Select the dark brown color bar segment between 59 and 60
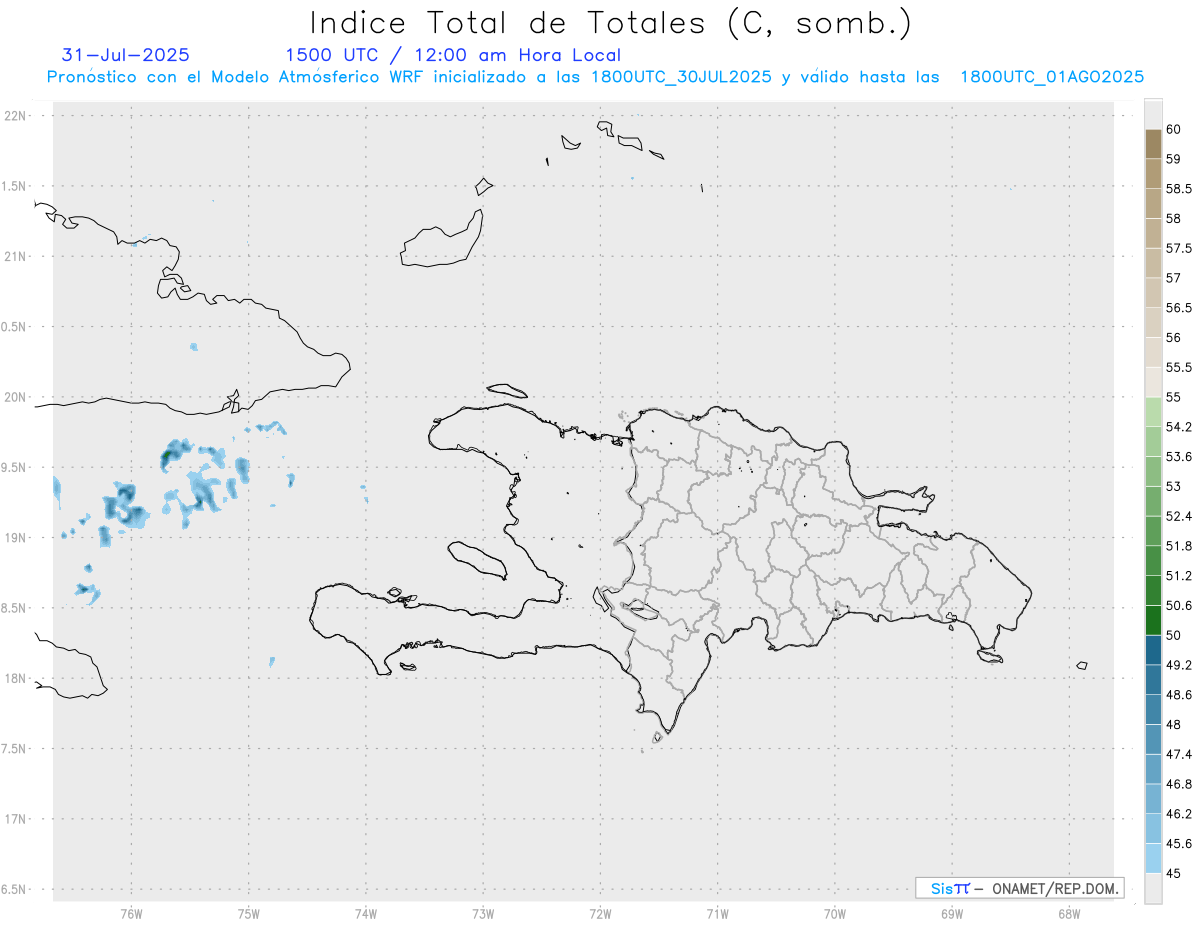This screenshot has width=1200, height=927. [x=1153, y=144]
